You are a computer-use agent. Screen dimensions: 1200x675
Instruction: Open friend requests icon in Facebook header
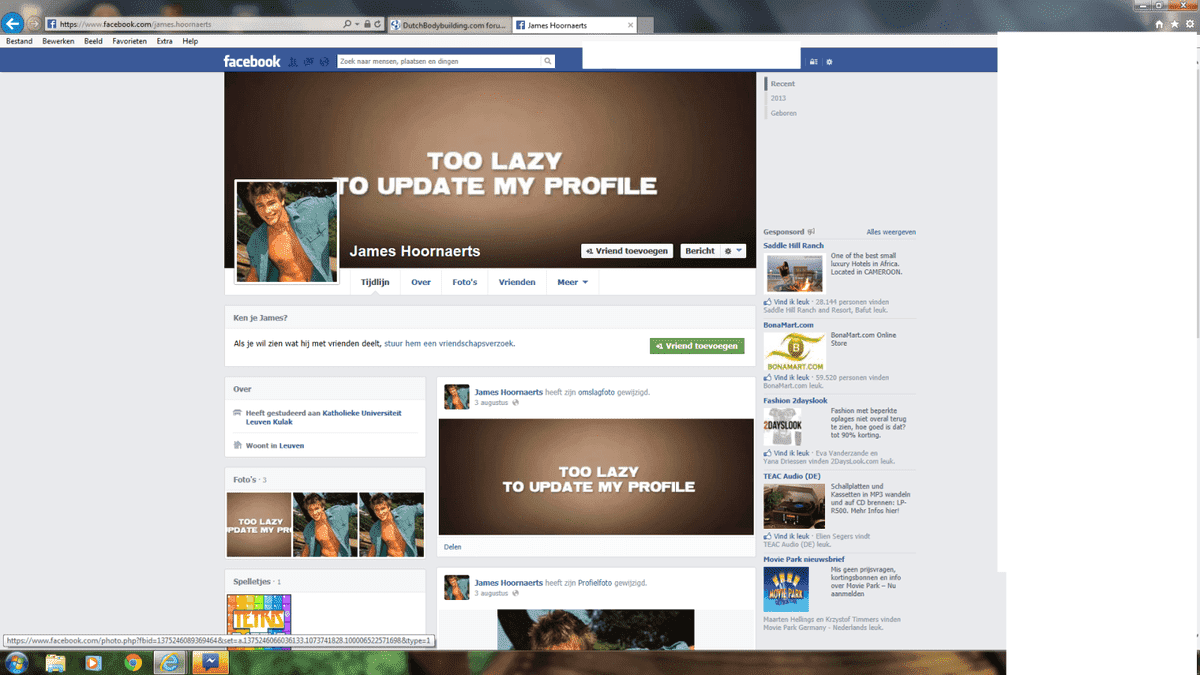[x=293, y=62]
